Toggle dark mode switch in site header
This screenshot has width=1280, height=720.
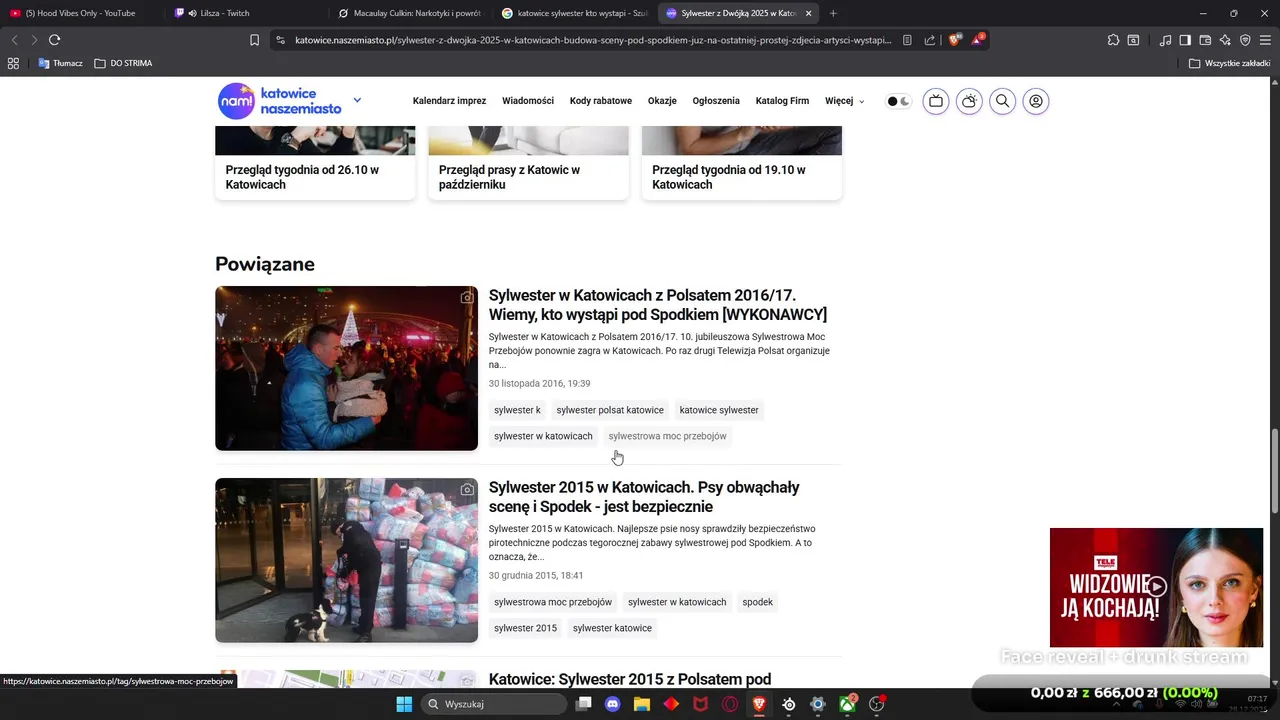[899, 101]
